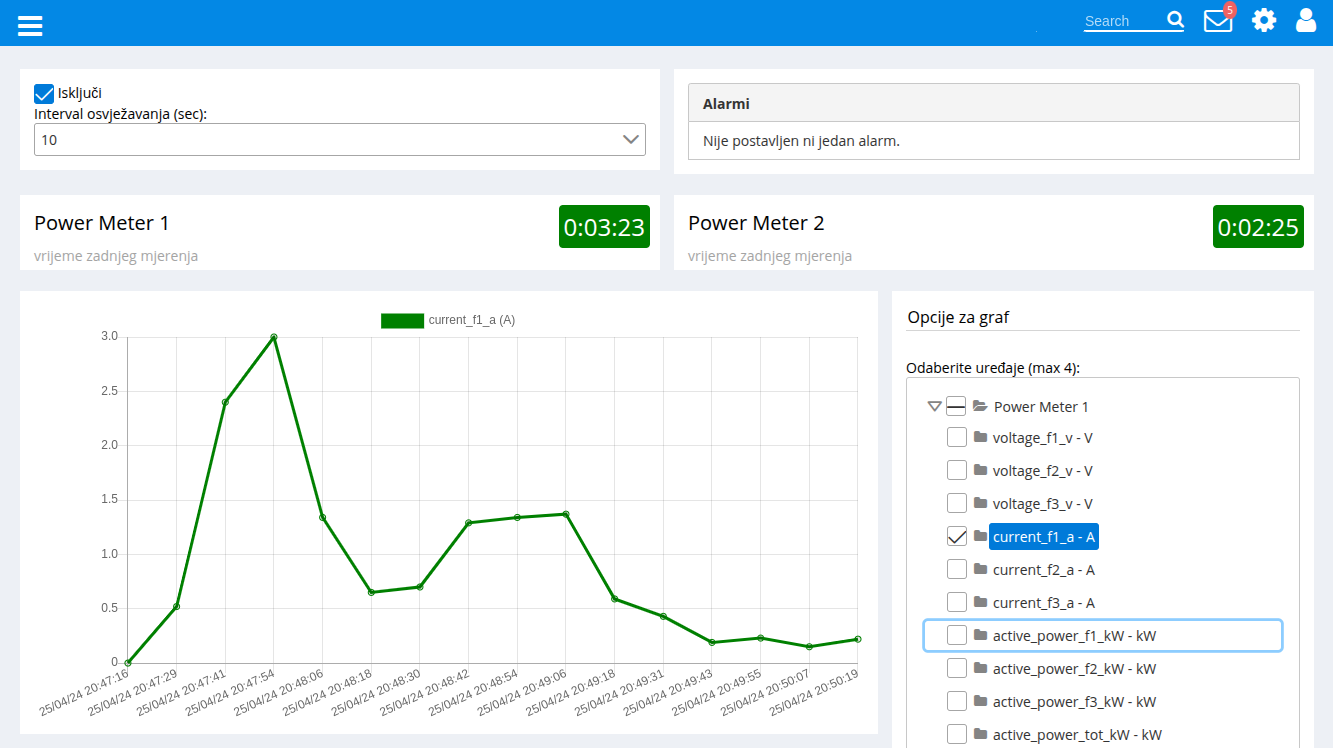Click the search magnifier icon

point(1175,20)
